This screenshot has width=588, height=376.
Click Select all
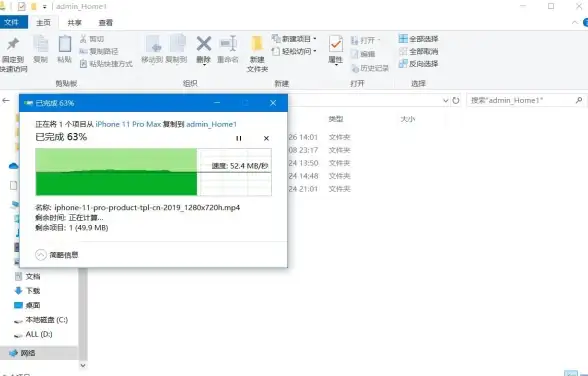418,39
